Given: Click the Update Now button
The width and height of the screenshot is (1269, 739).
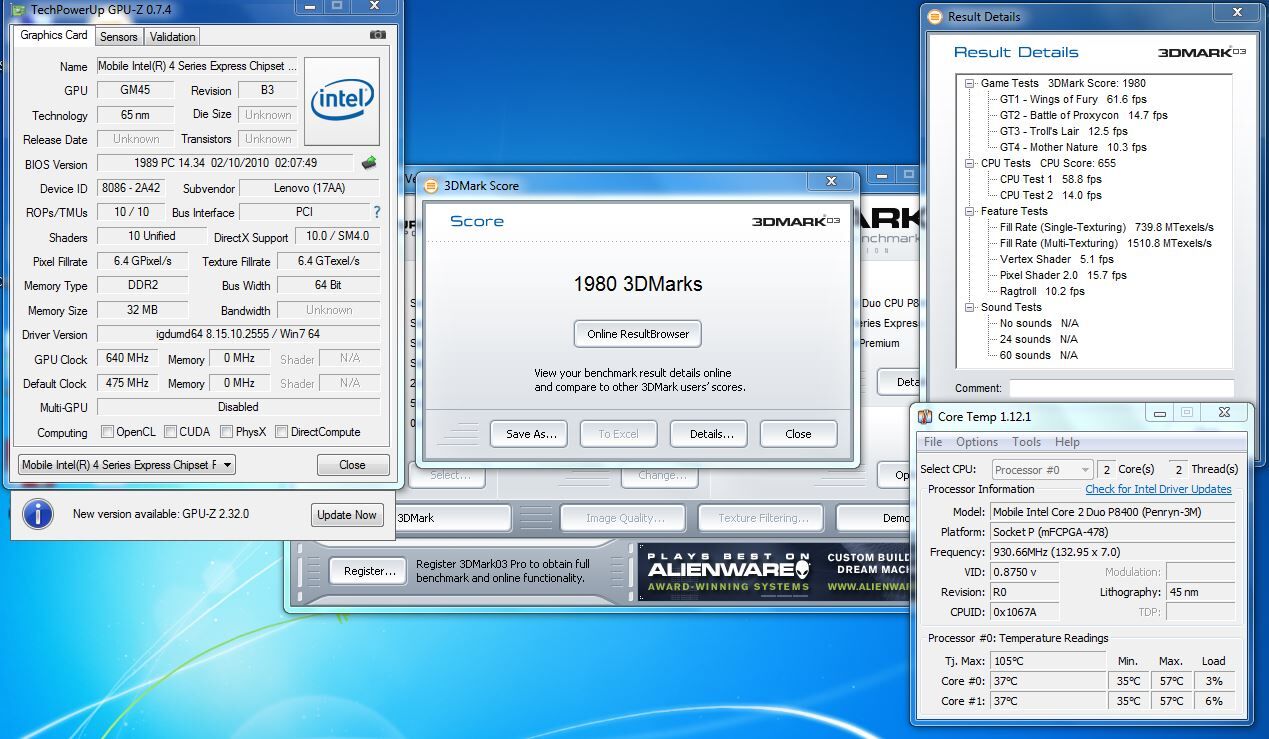Looking at the screenshot, I should point(346,515).
